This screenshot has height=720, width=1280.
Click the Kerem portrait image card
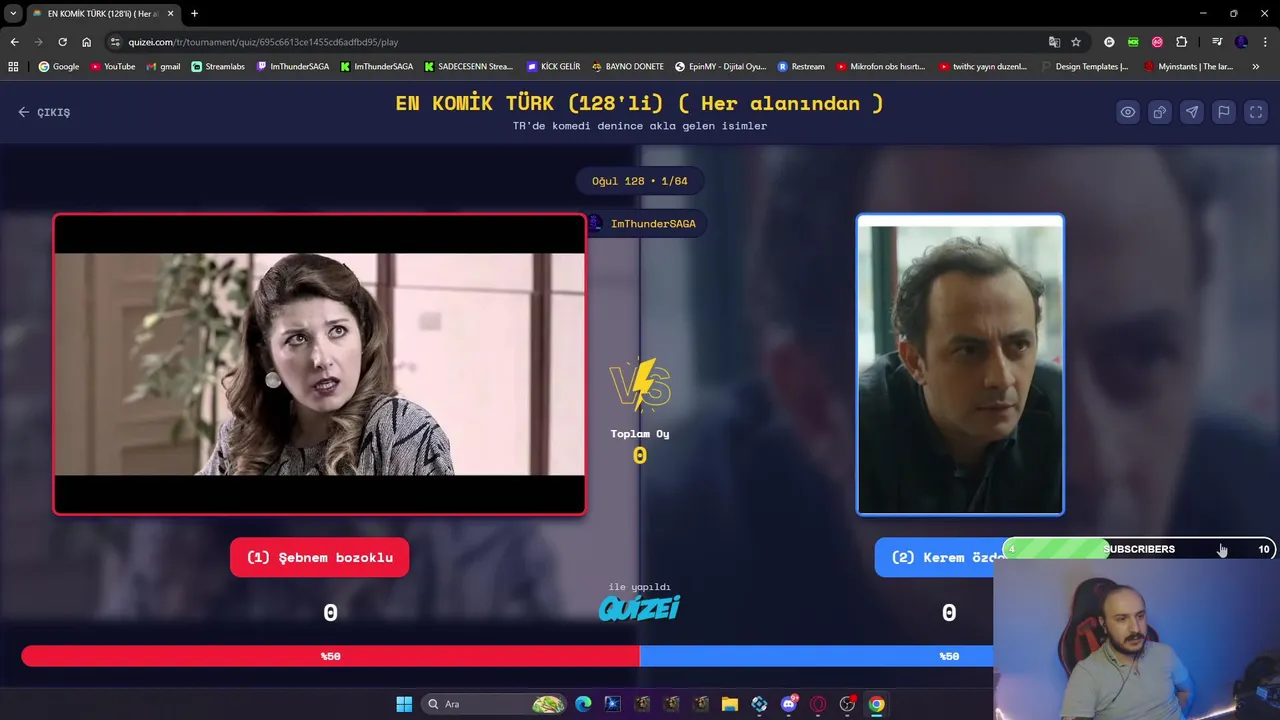click(960, 364)
